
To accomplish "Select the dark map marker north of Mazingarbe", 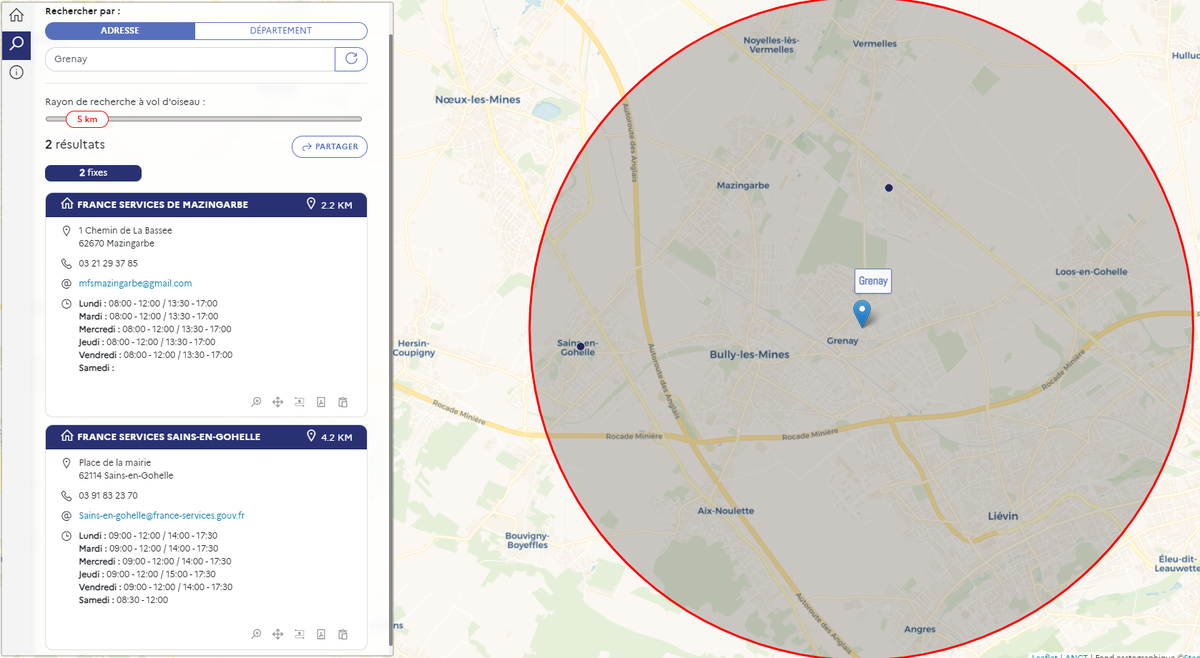I will coord(888,188).
